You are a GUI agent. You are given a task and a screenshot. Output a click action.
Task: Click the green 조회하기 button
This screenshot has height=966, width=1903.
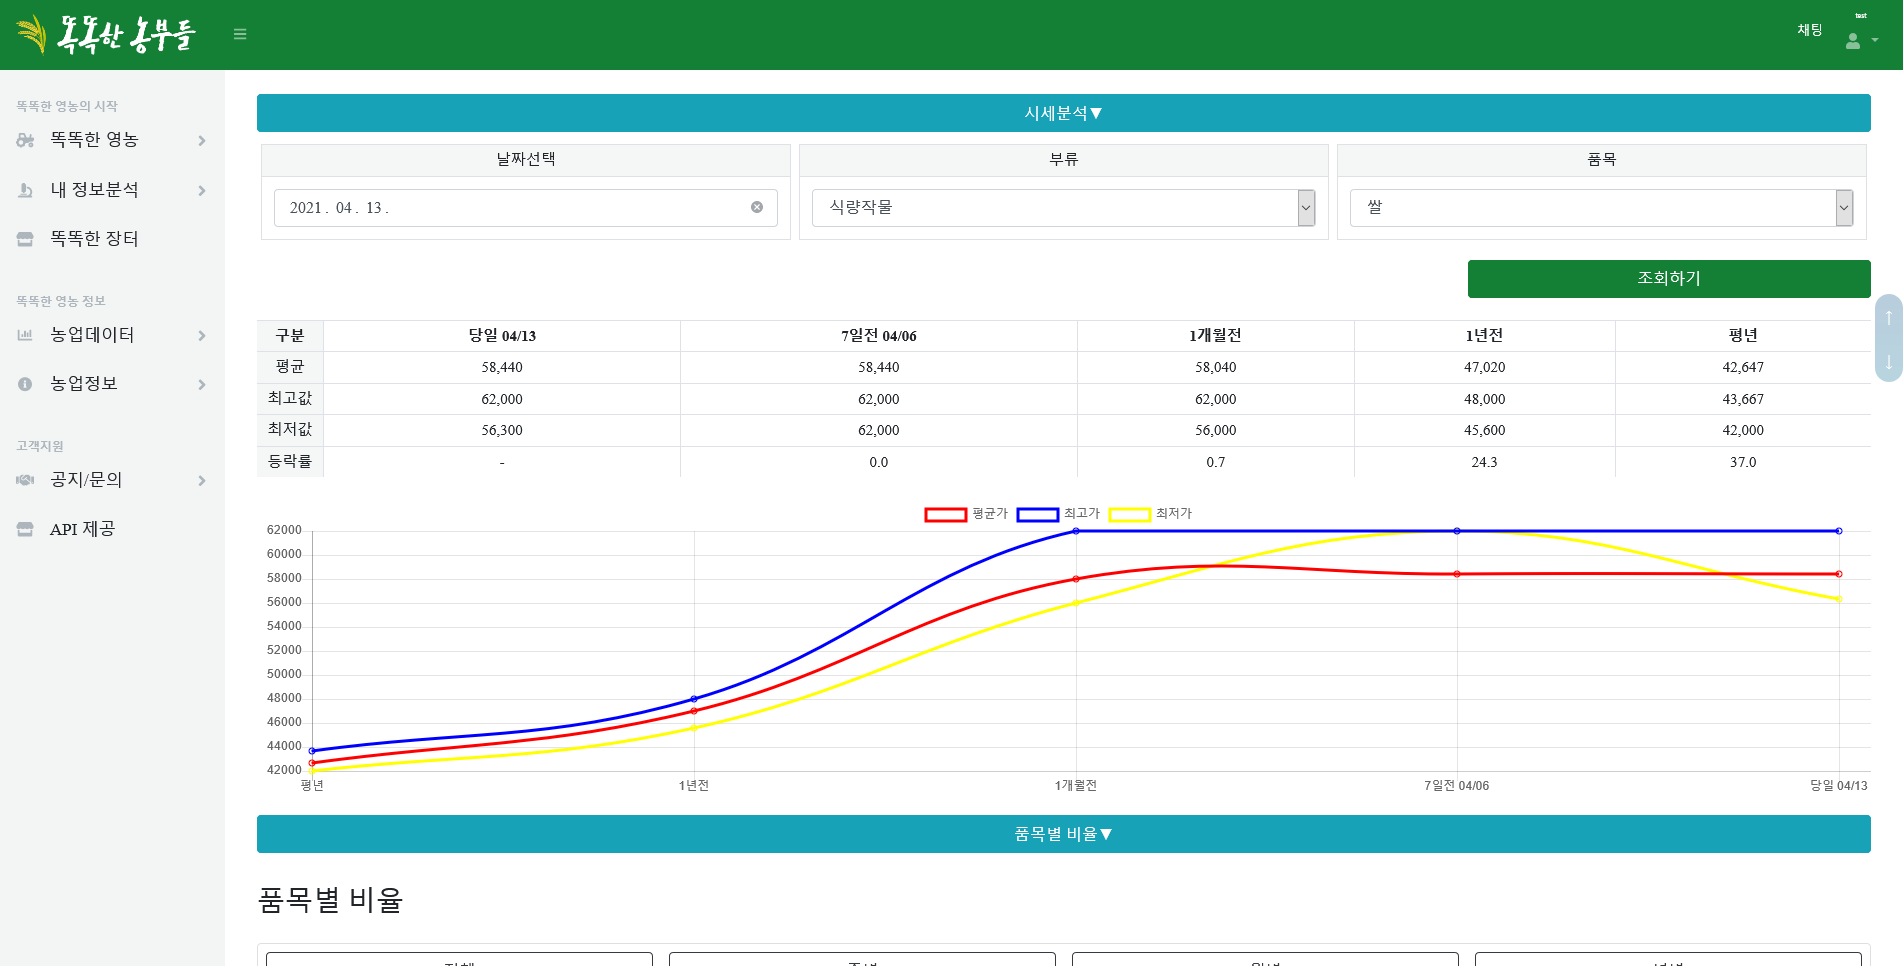(x=1668, y=279)
